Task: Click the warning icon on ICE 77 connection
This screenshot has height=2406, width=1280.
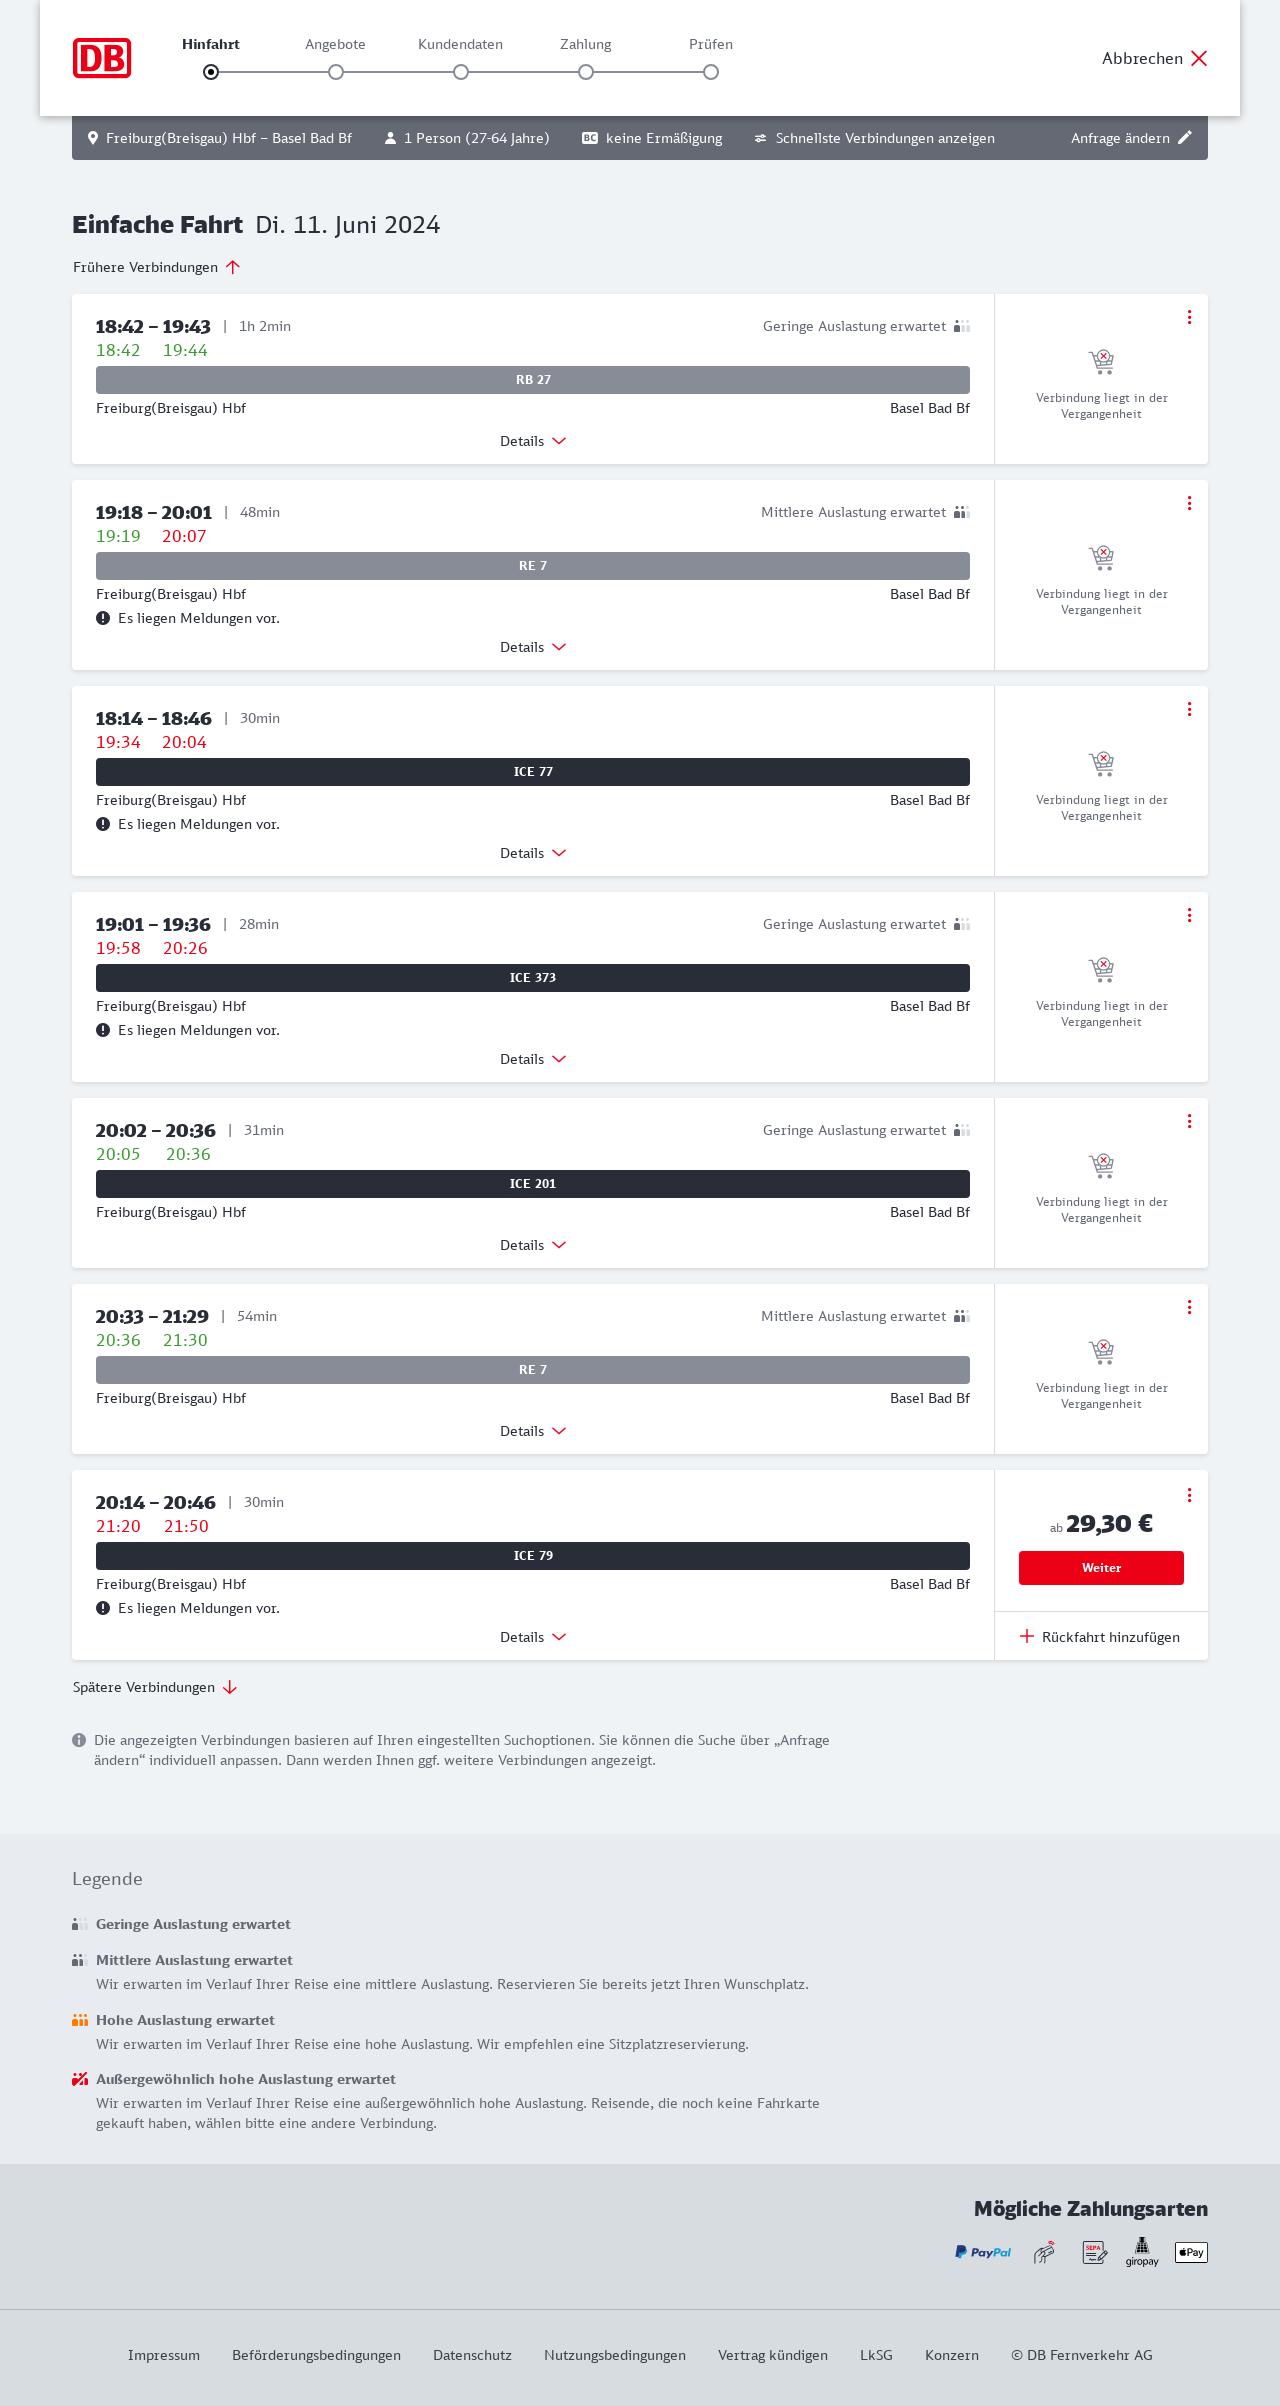Action: tap(103, 824)
